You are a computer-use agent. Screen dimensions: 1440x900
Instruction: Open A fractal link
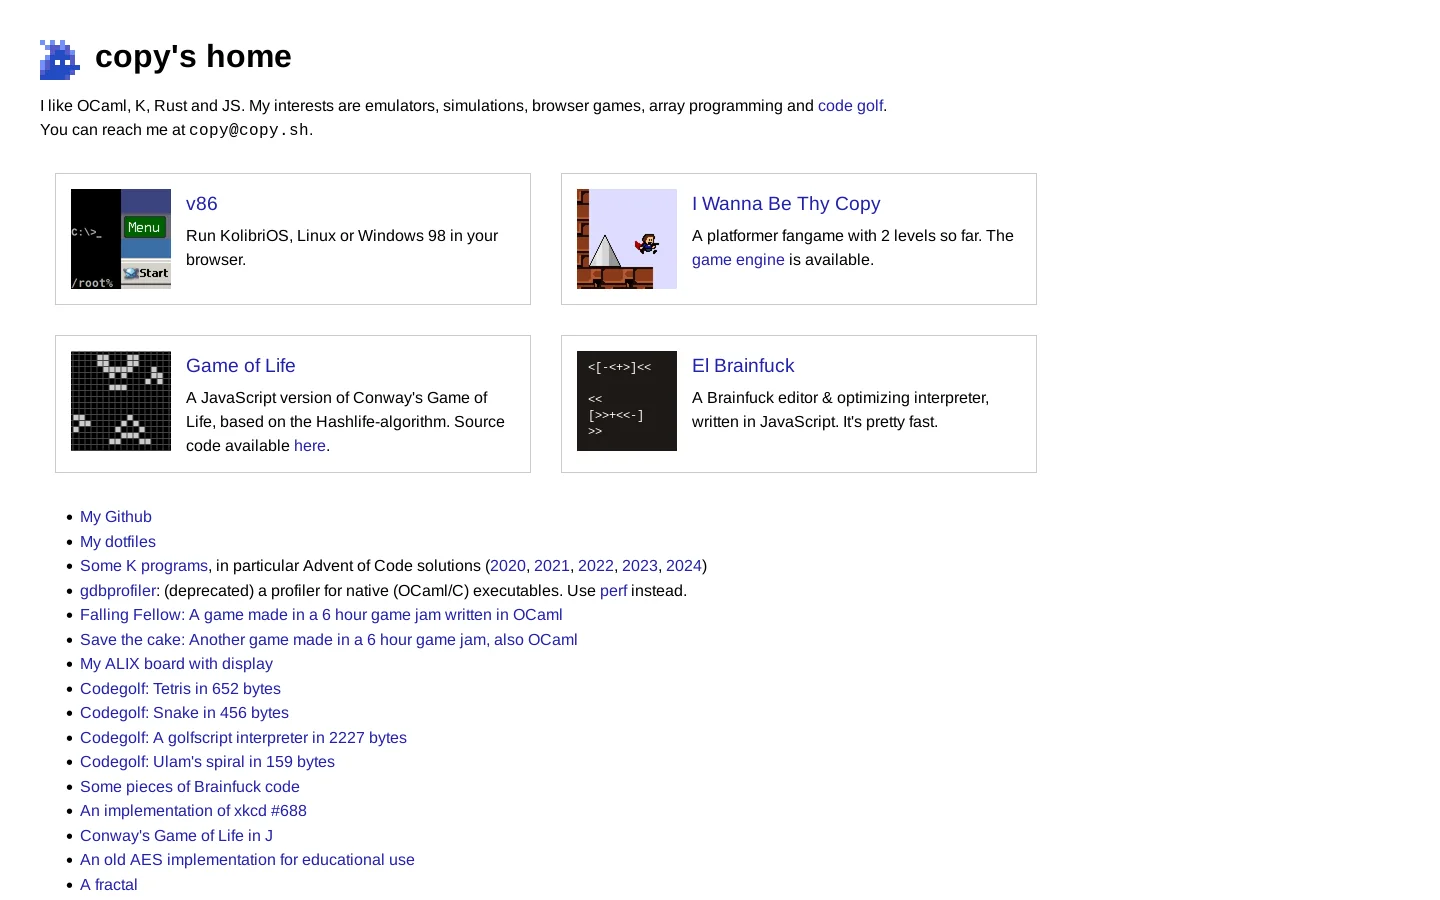(x=109, y=885)
